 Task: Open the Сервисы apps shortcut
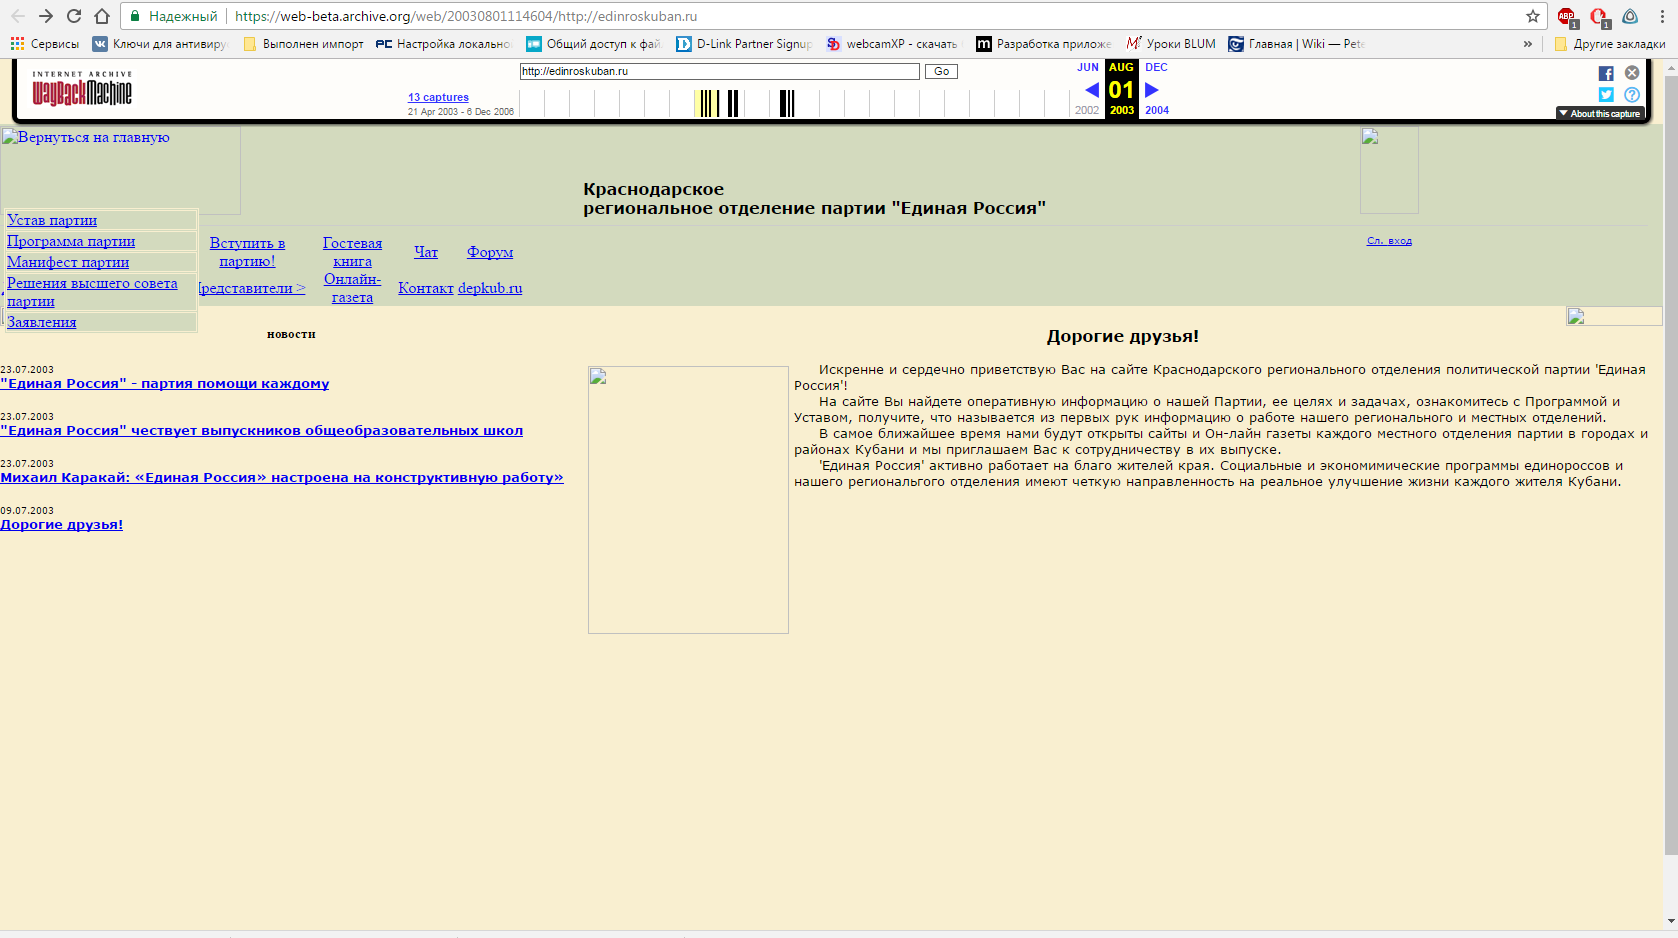click(x=45, y=44)
